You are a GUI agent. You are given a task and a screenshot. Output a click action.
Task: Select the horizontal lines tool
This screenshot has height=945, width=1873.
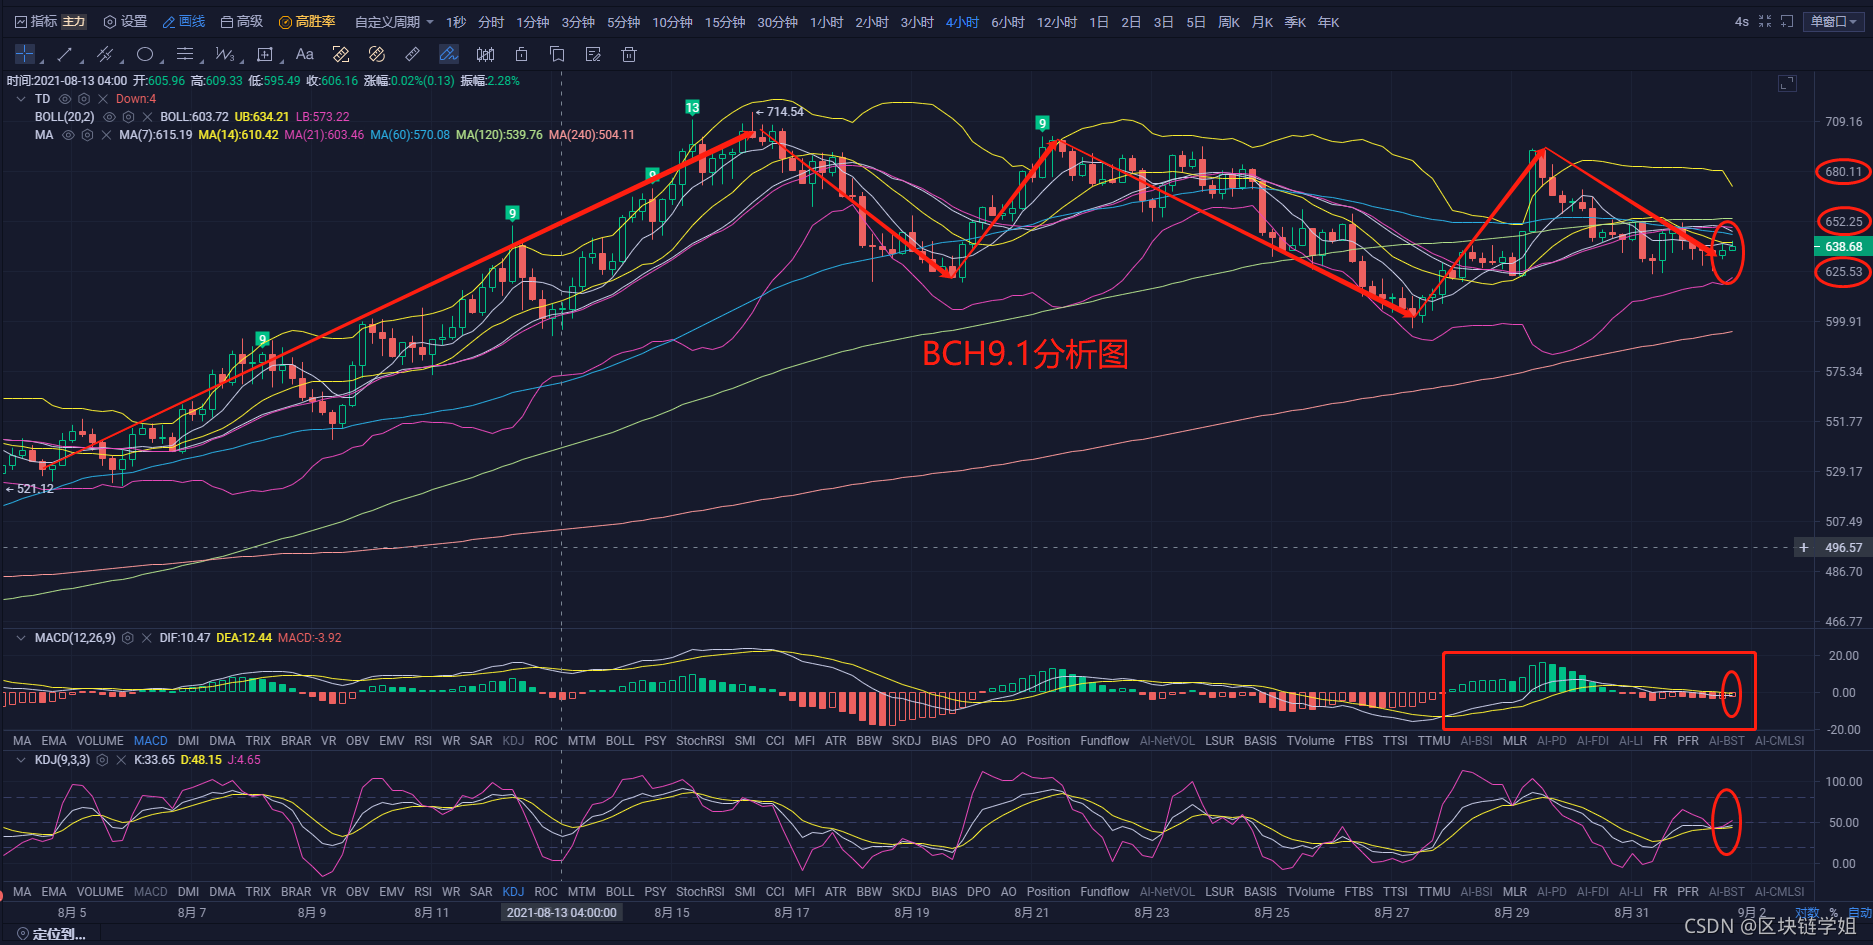pyautogui.click(x=185, y=54)
